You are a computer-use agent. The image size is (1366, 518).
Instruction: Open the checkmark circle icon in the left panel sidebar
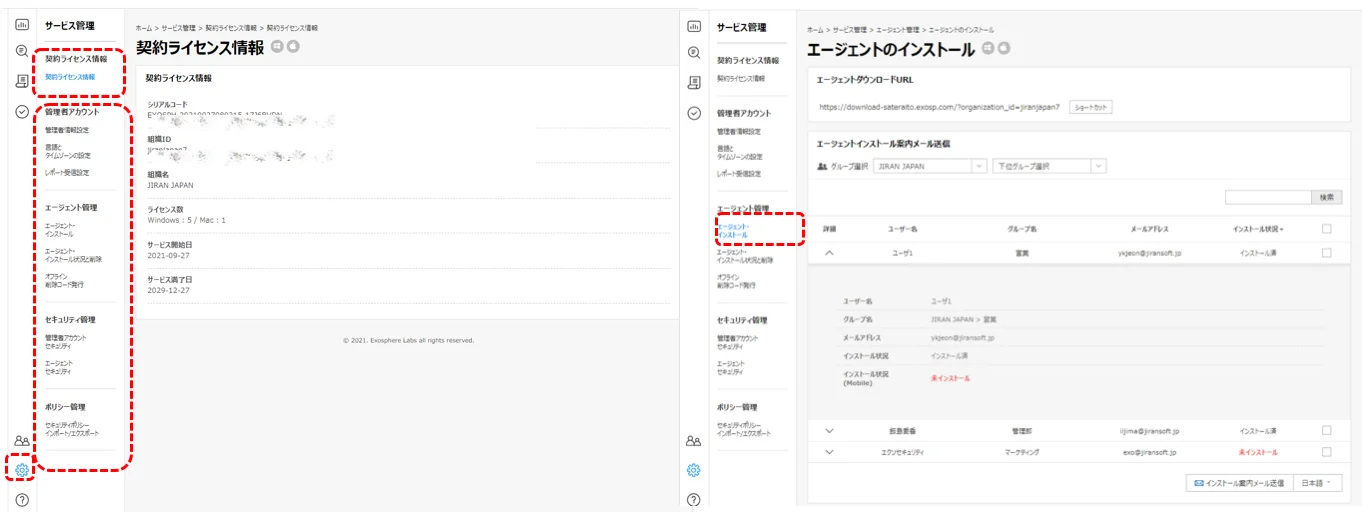click(x=22, y=112)
